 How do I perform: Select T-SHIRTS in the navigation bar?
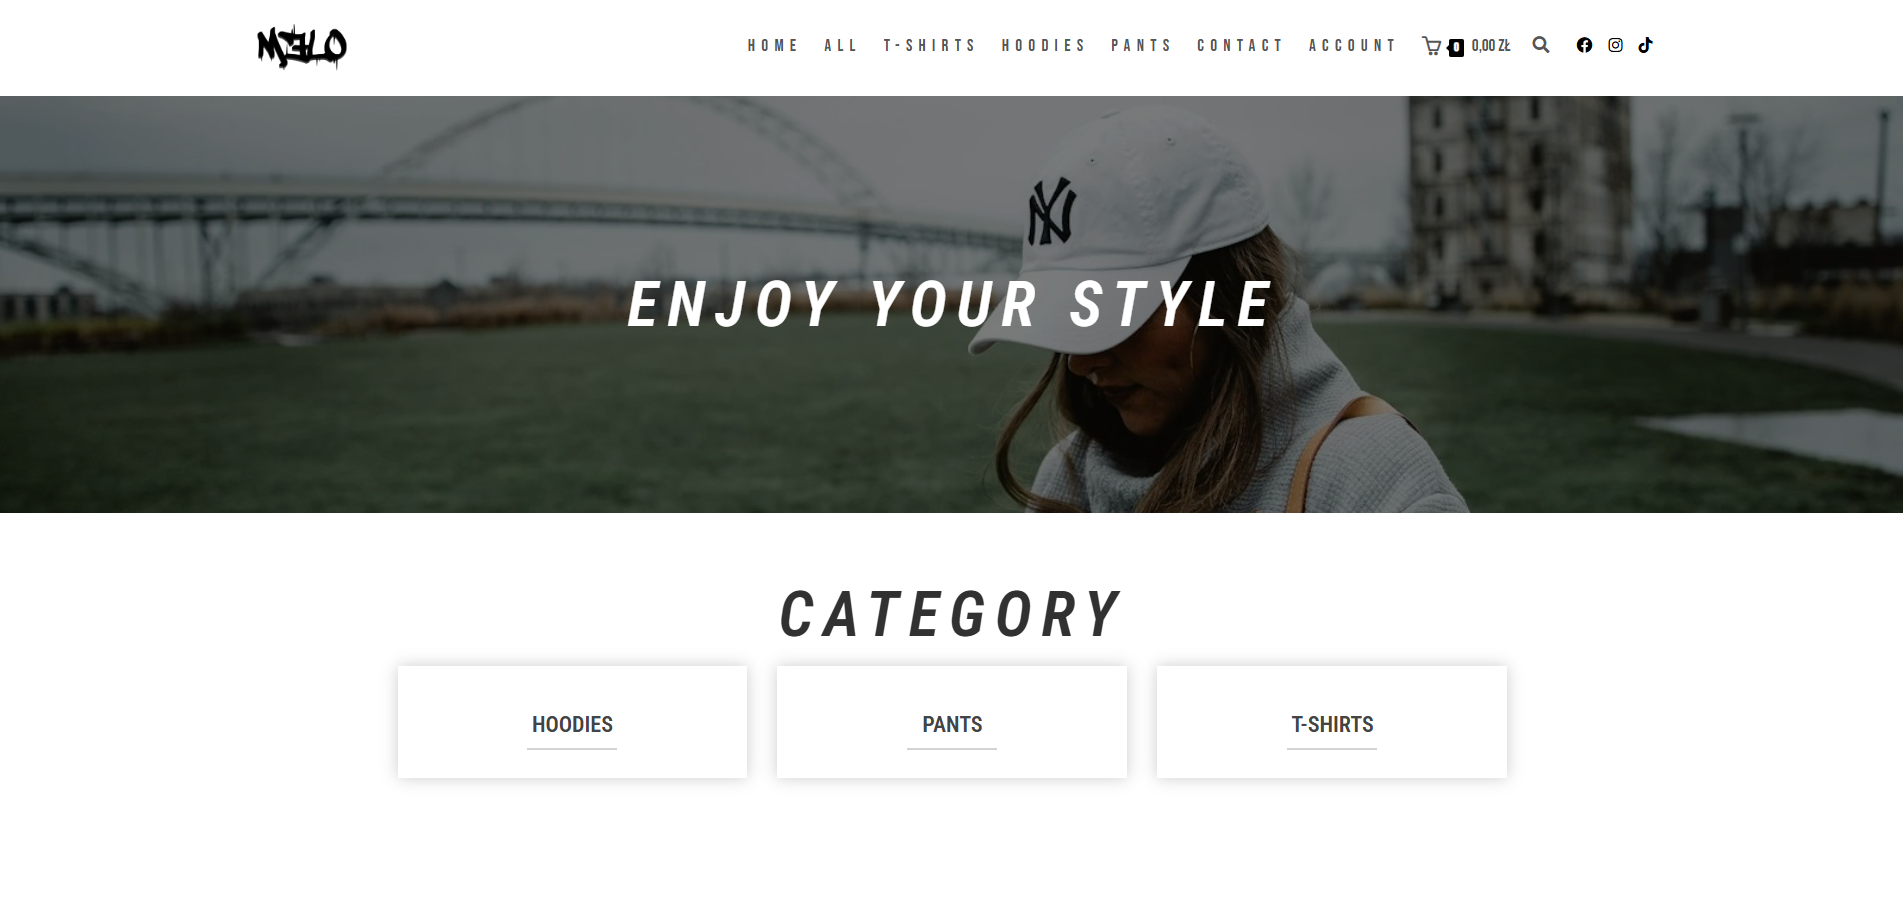pyautogui.click(x=930, y=46)
